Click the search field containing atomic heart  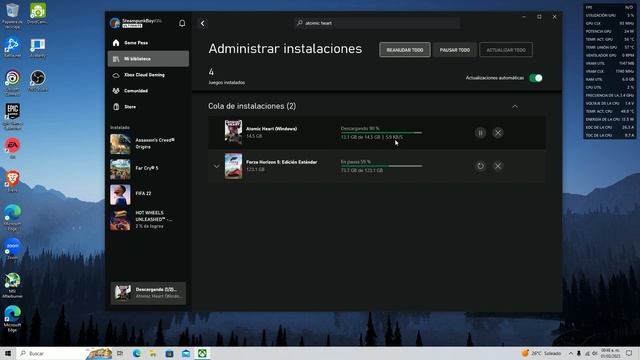(x=377, y=23)
